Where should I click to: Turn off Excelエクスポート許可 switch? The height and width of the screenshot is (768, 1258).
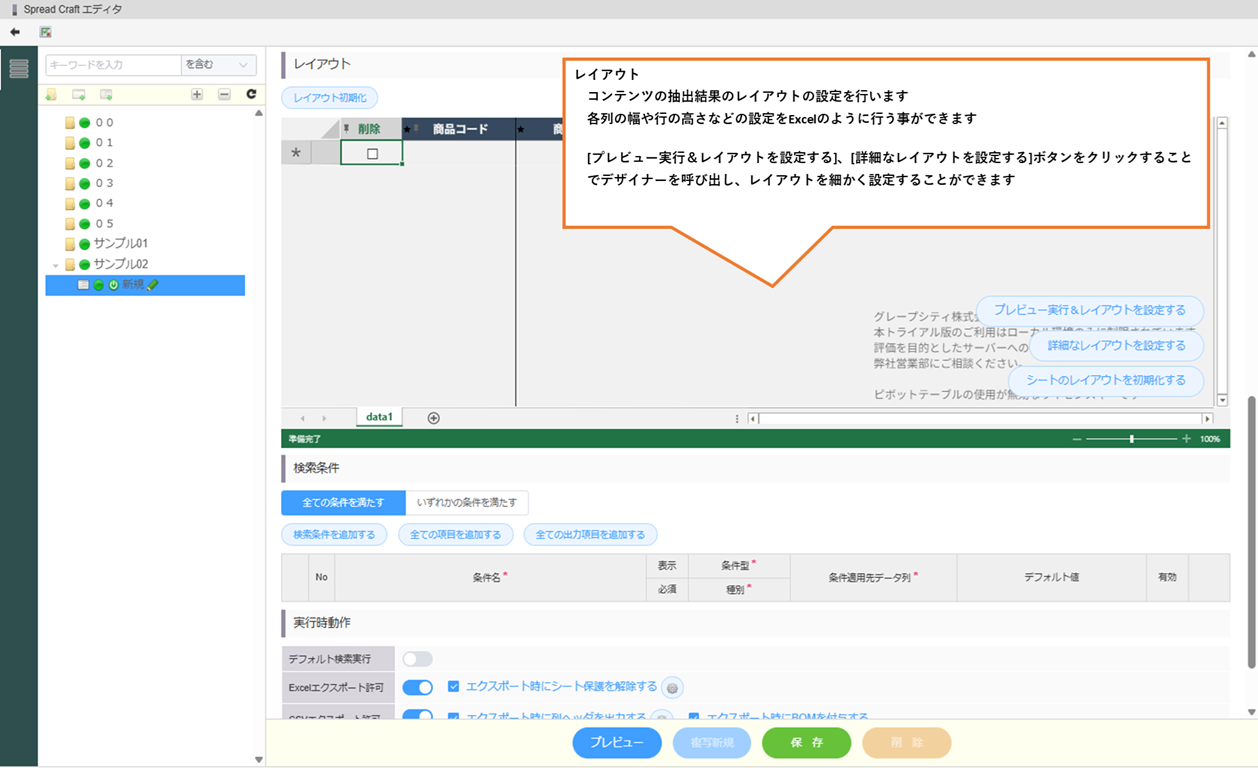417,687
